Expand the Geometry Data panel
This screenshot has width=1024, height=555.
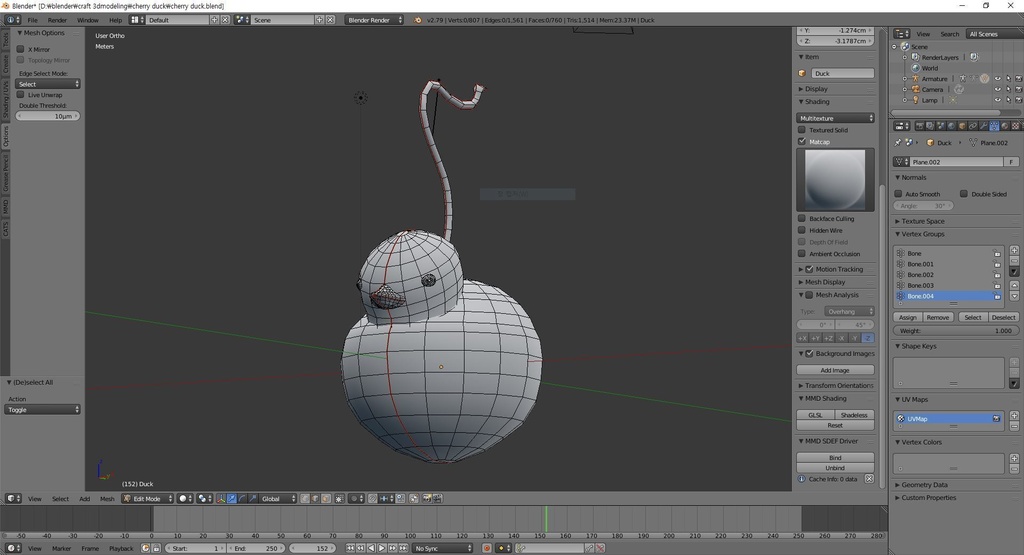click(924, 485)
